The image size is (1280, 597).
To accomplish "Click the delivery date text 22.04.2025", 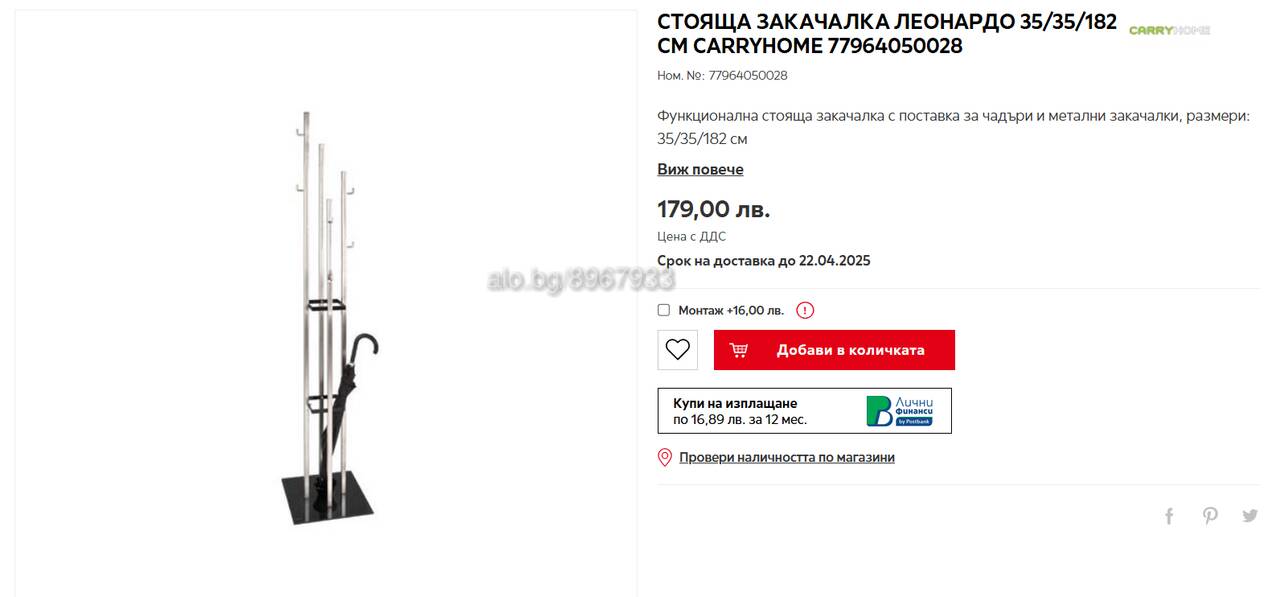I will click(834, 261).
